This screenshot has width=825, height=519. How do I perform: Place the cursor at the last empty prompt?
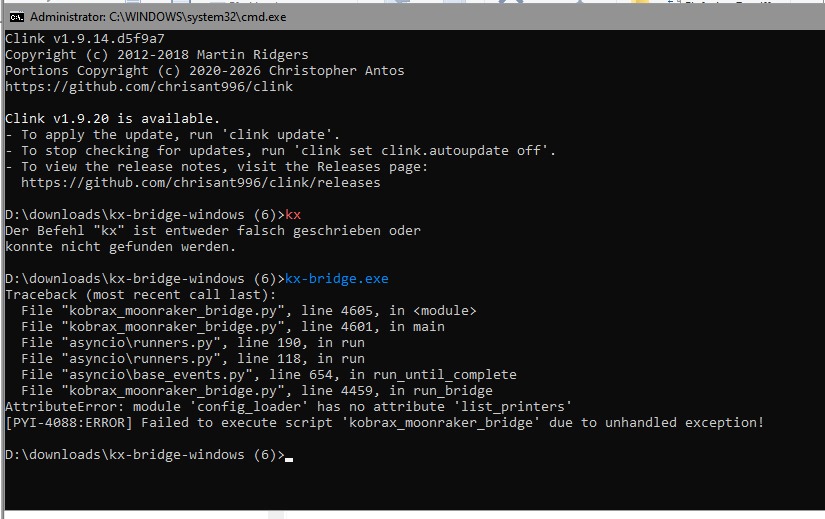(x=289, y=455)
